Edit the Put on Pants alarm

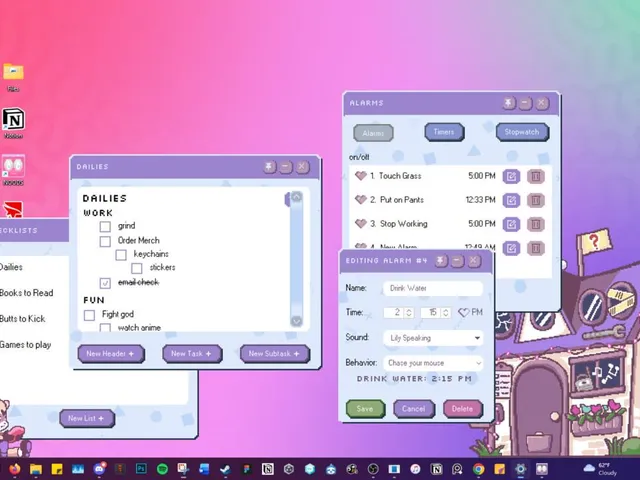pos(511,200)
